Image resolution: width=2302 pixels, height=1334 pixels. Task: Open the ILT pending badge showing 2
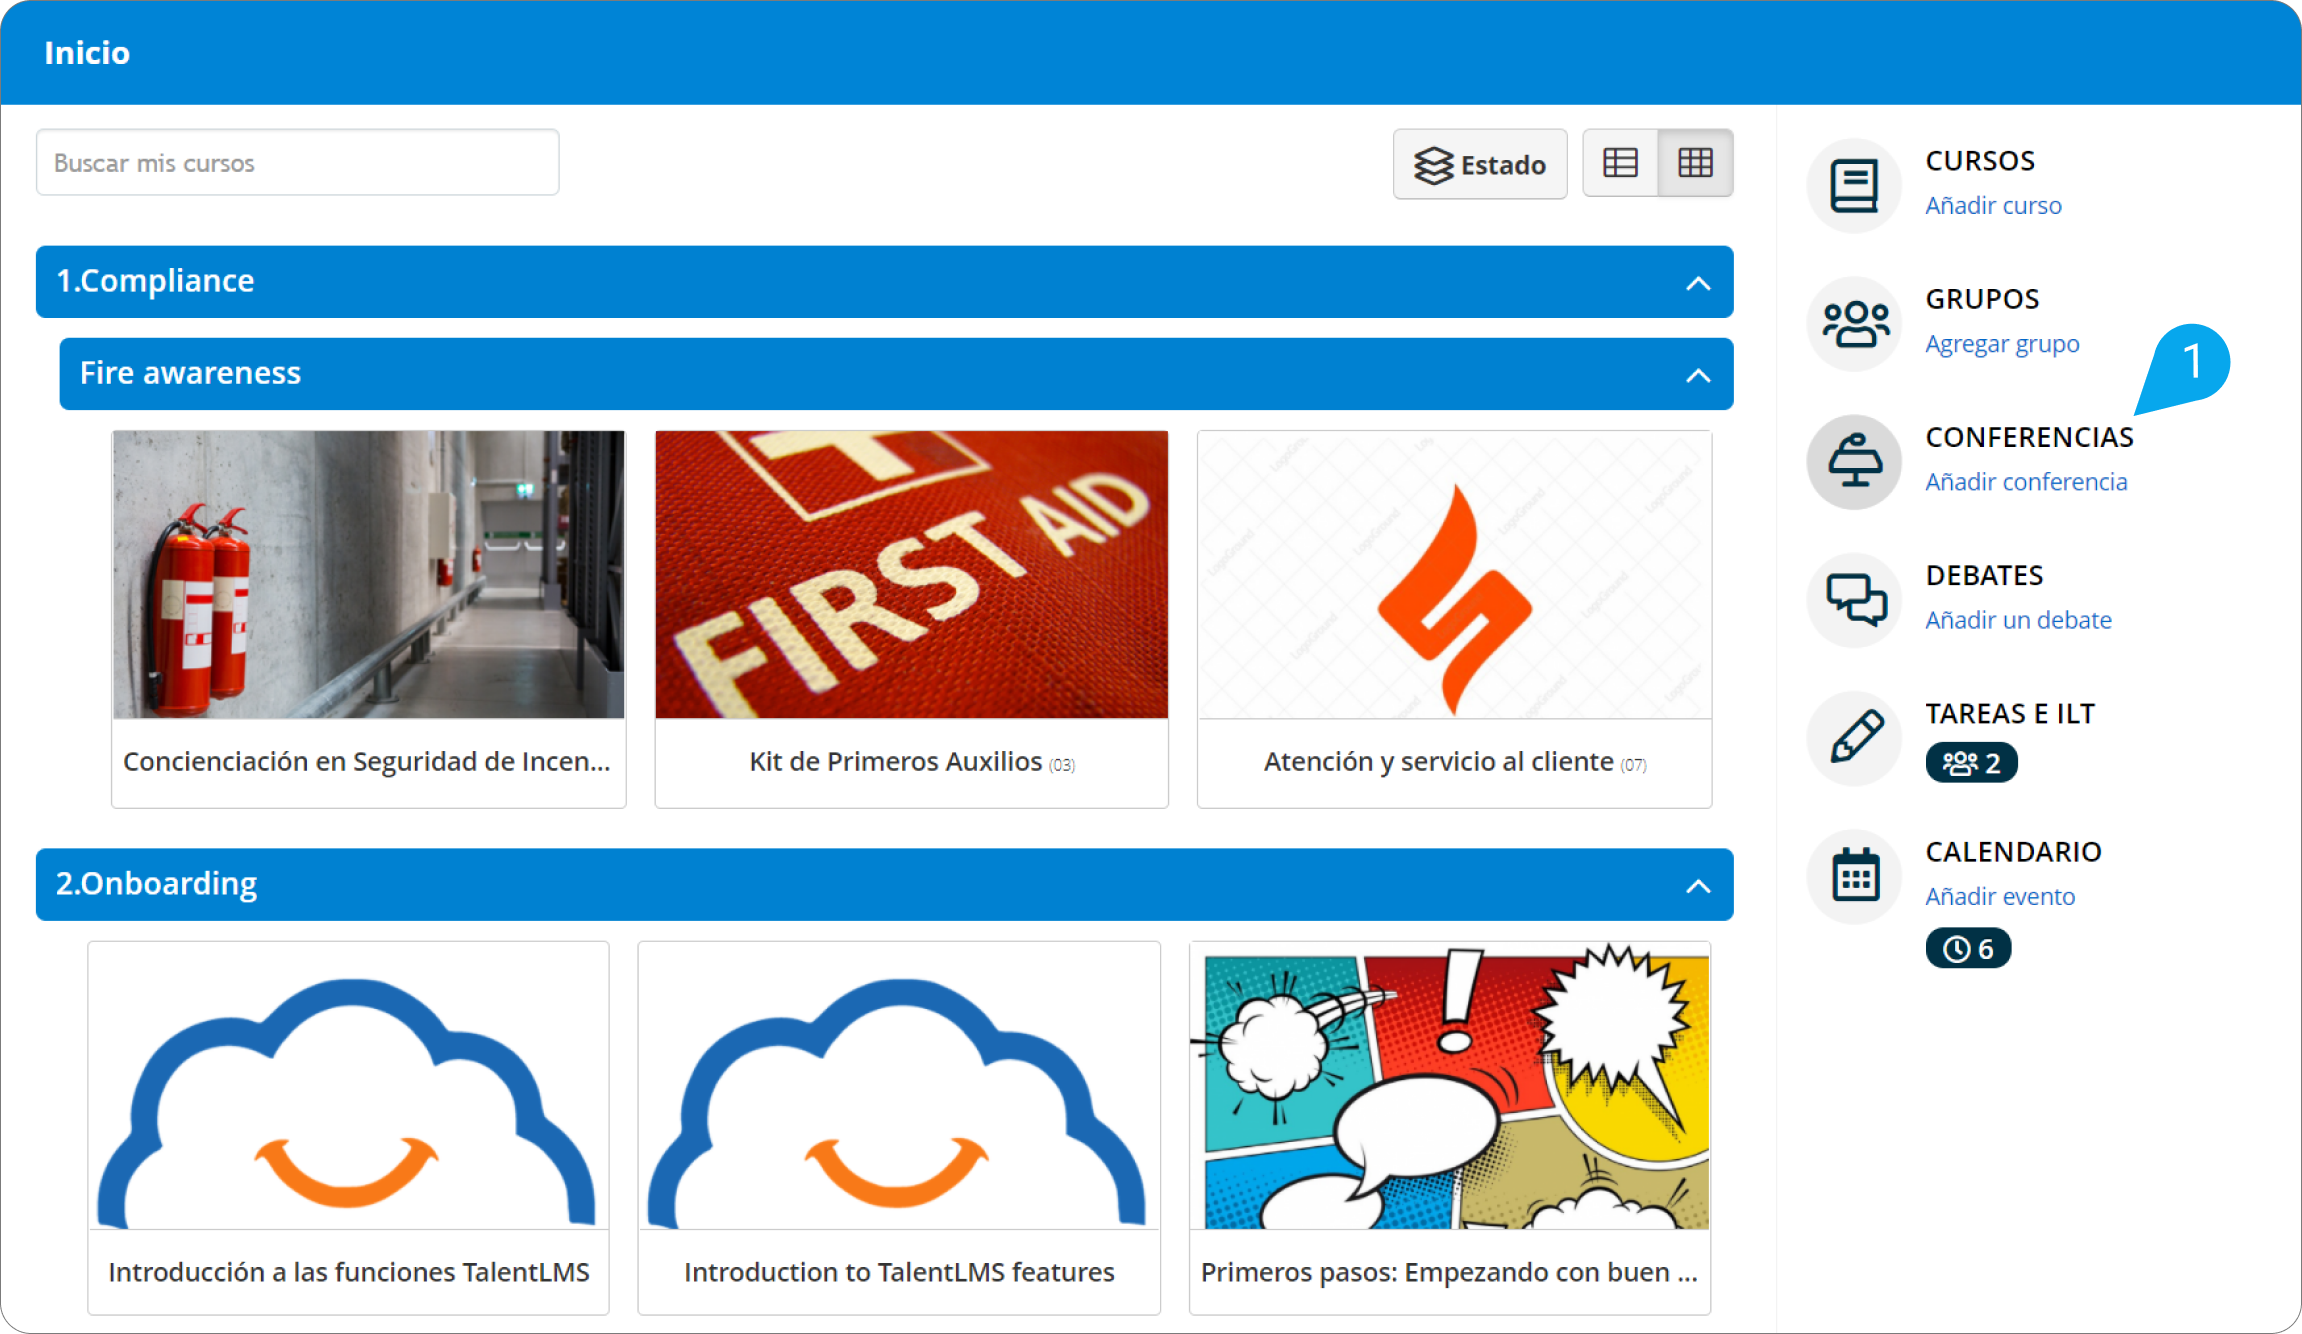tap(1971, 764)
